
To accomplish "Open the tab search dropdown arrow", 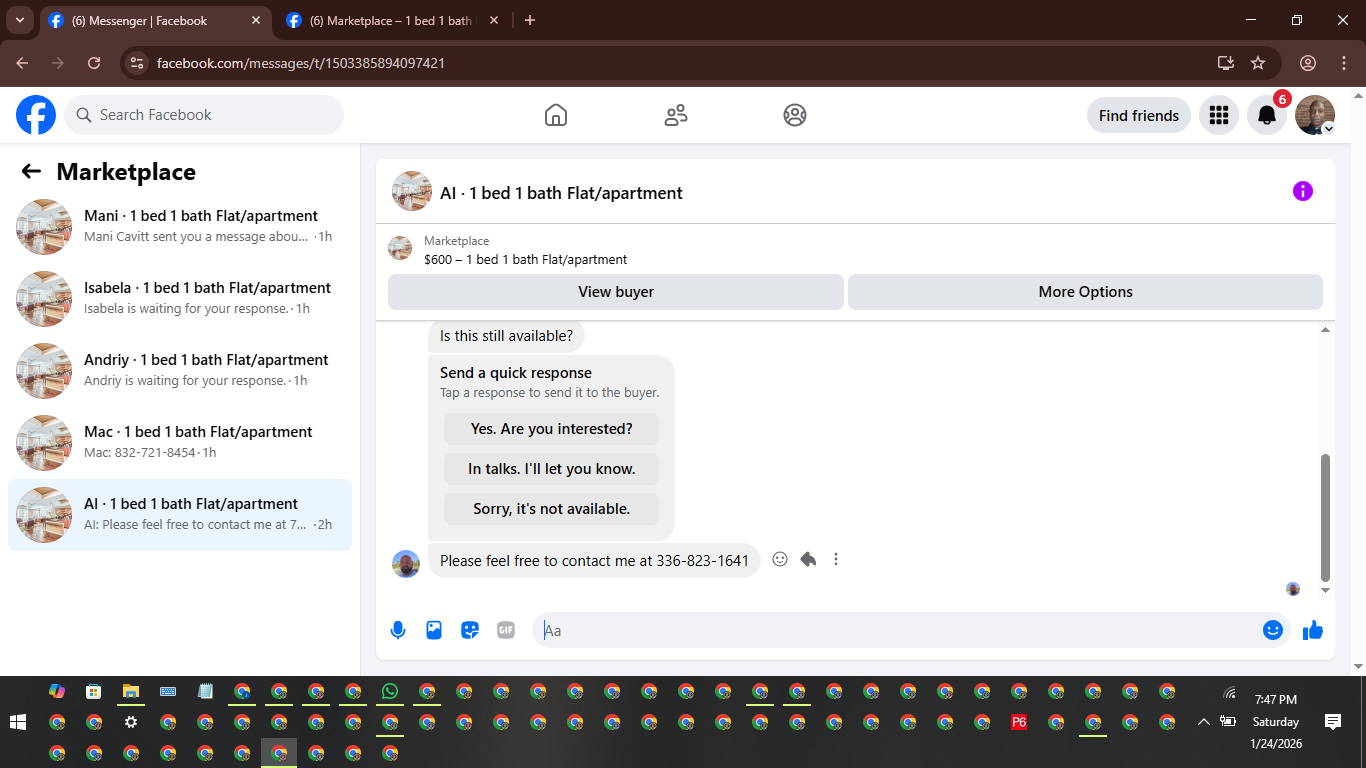I will 19,20.
